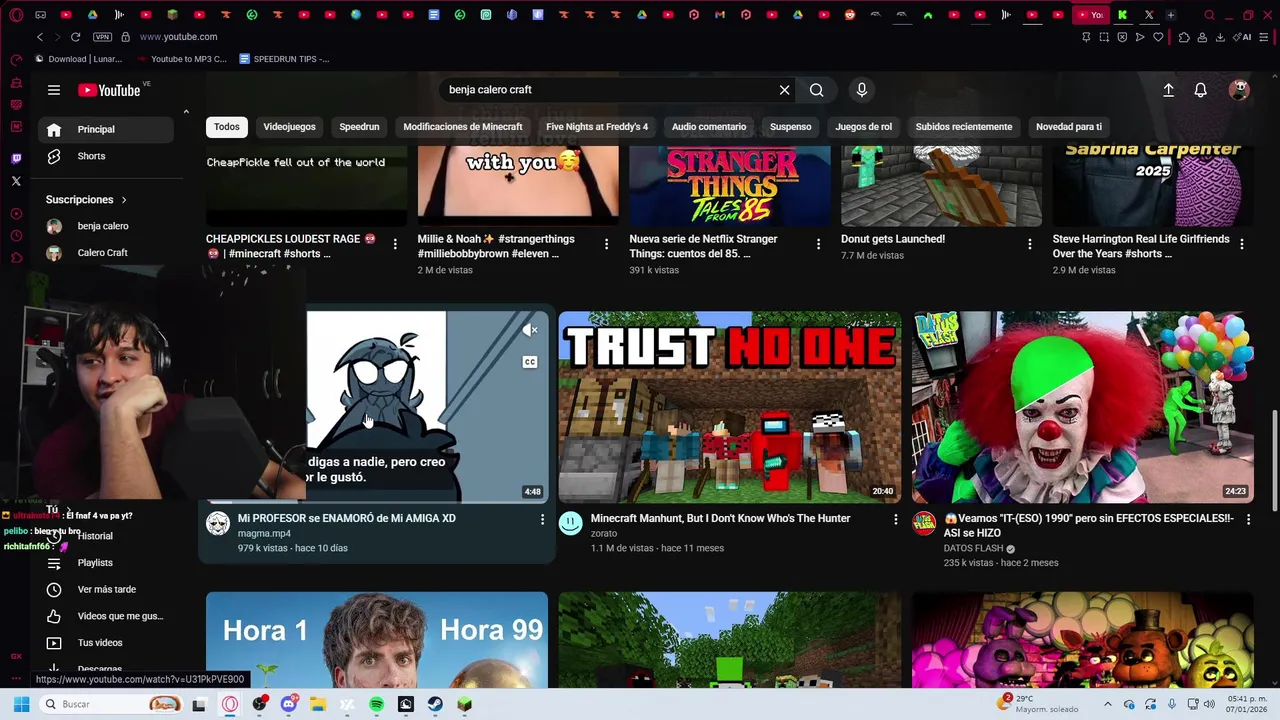Image resolution: width=1280 pixels, height=720 pixels.
Task: Click the www.youtube.com address bar
Action: pos(178,37)
